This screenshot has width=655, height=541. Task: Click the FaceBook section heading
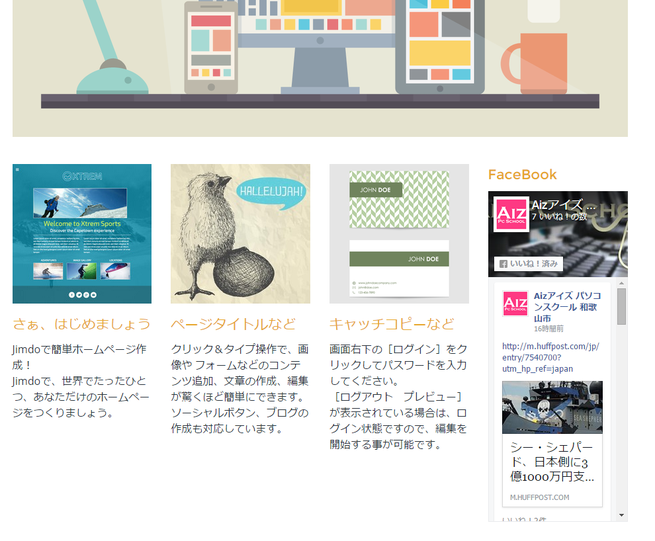(522, 175)
